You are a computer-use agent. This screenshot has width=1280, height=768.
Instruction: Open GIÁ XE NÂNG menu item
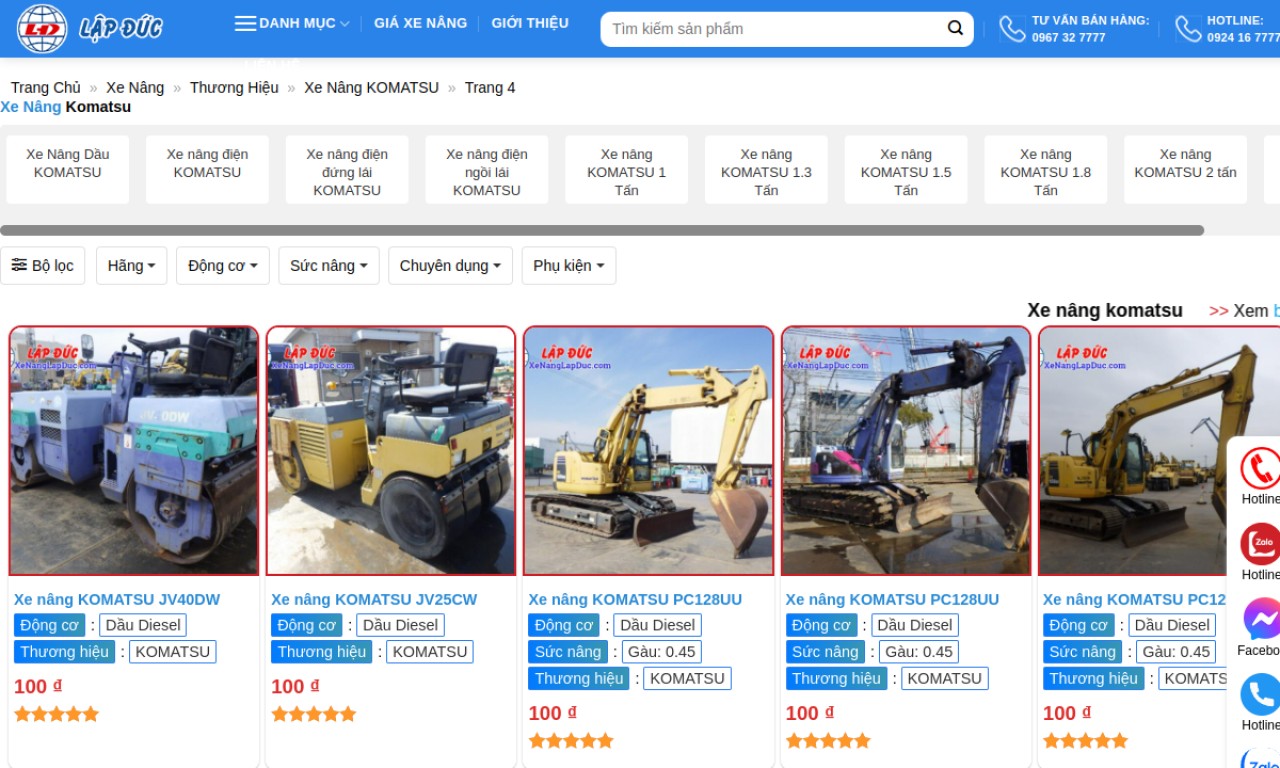tap(420, 23)
